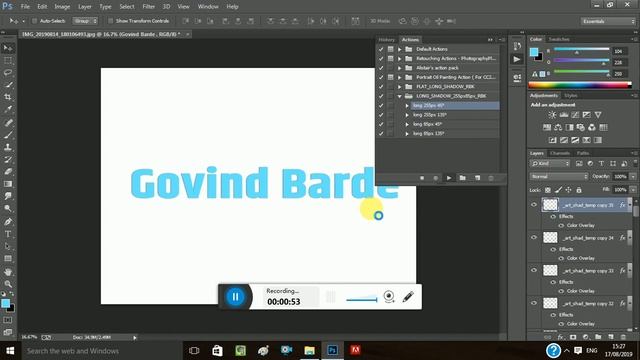The image size is (640, 360).
Task: Switch to the History tab
Action: (387, 40)
